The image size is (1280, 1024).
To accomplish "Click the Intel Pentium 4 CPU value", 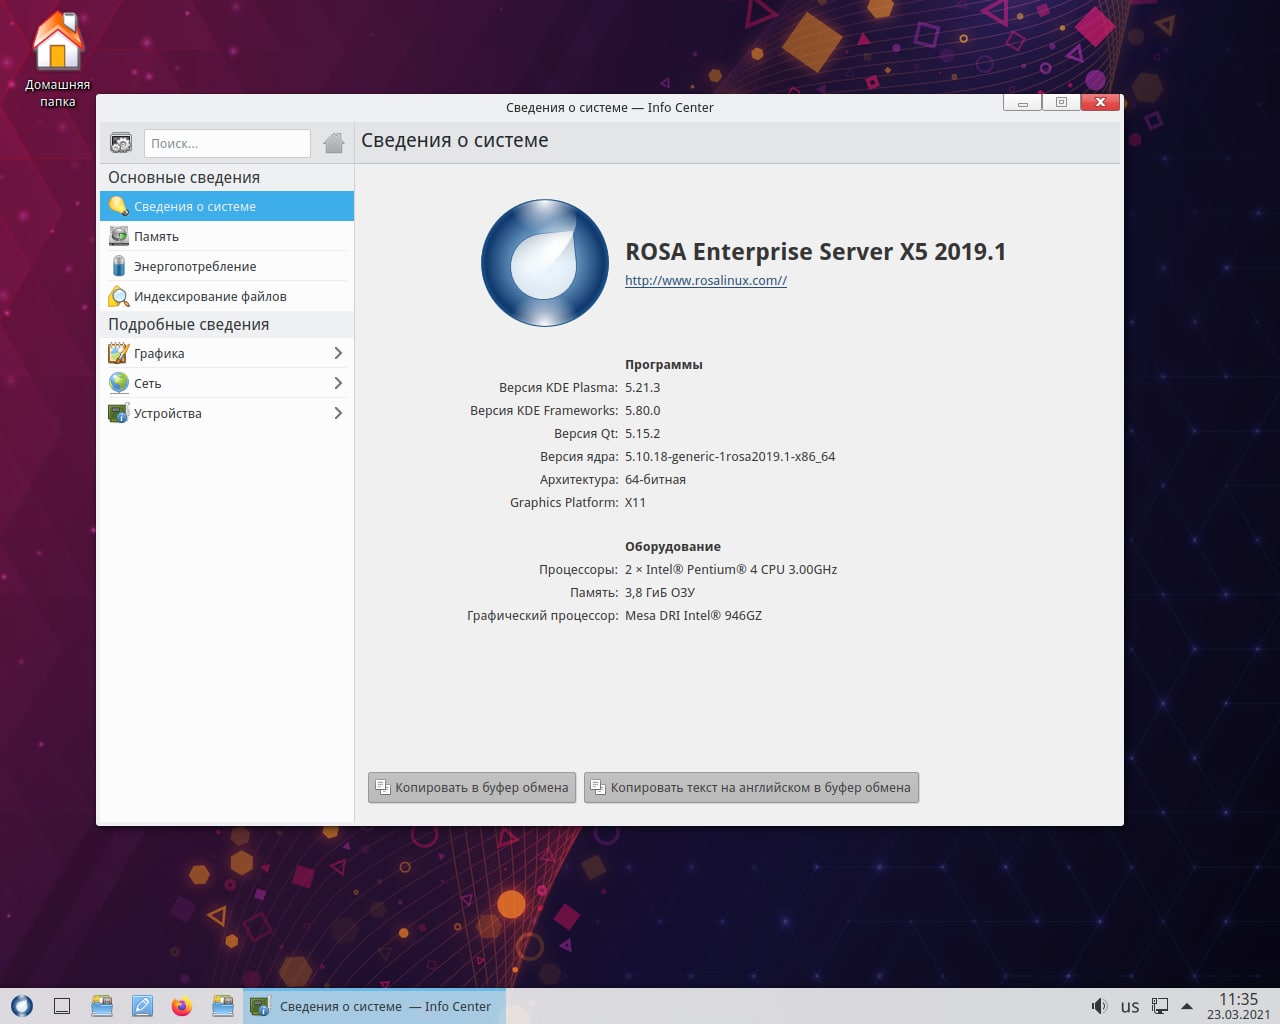I will (x=731, y=569).
